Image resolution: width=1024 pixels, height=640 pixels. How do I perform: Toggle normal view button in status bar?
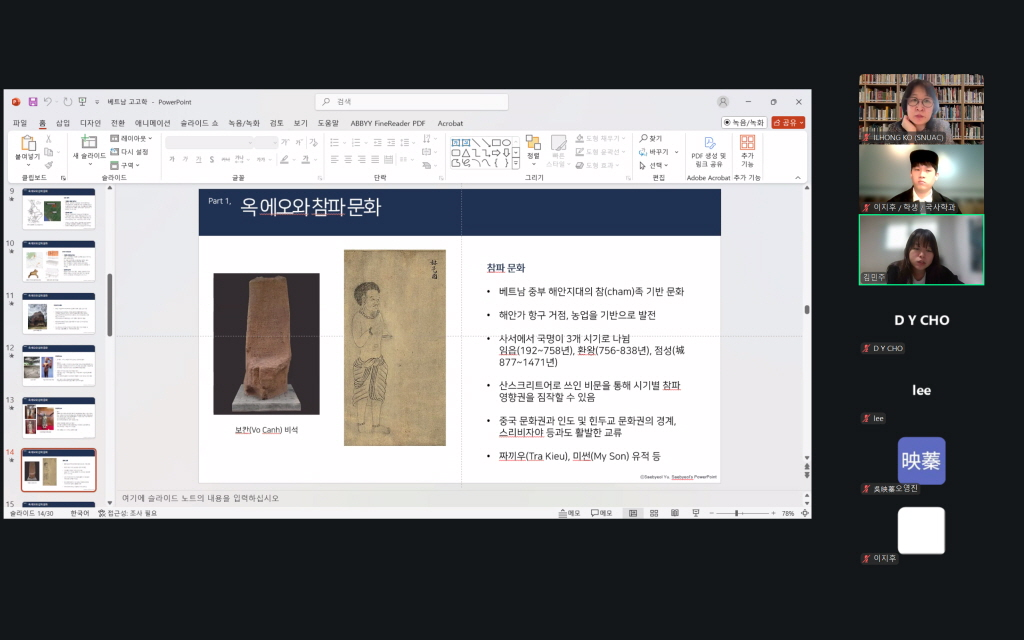point(633,513)
